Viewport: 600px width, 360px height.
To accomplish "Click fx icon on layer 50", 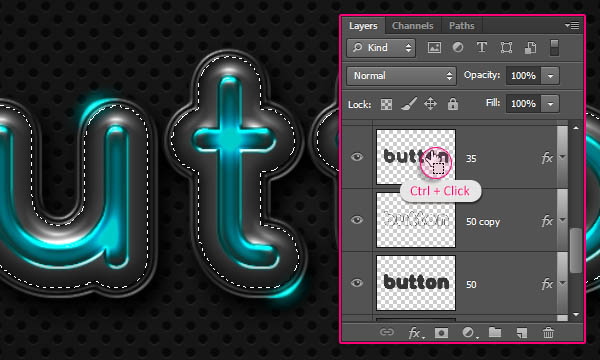I will pos(547,284).
